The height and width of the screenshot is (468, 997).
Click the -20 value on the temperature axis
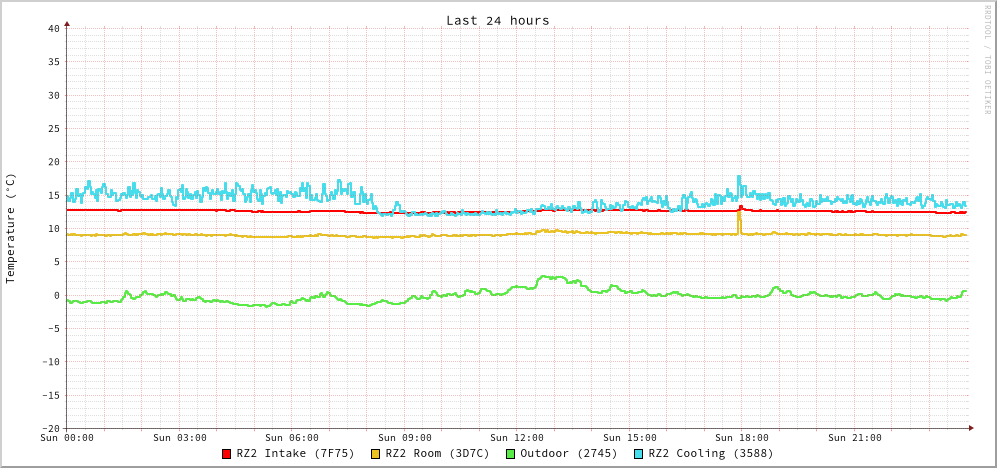pos(50,428)
